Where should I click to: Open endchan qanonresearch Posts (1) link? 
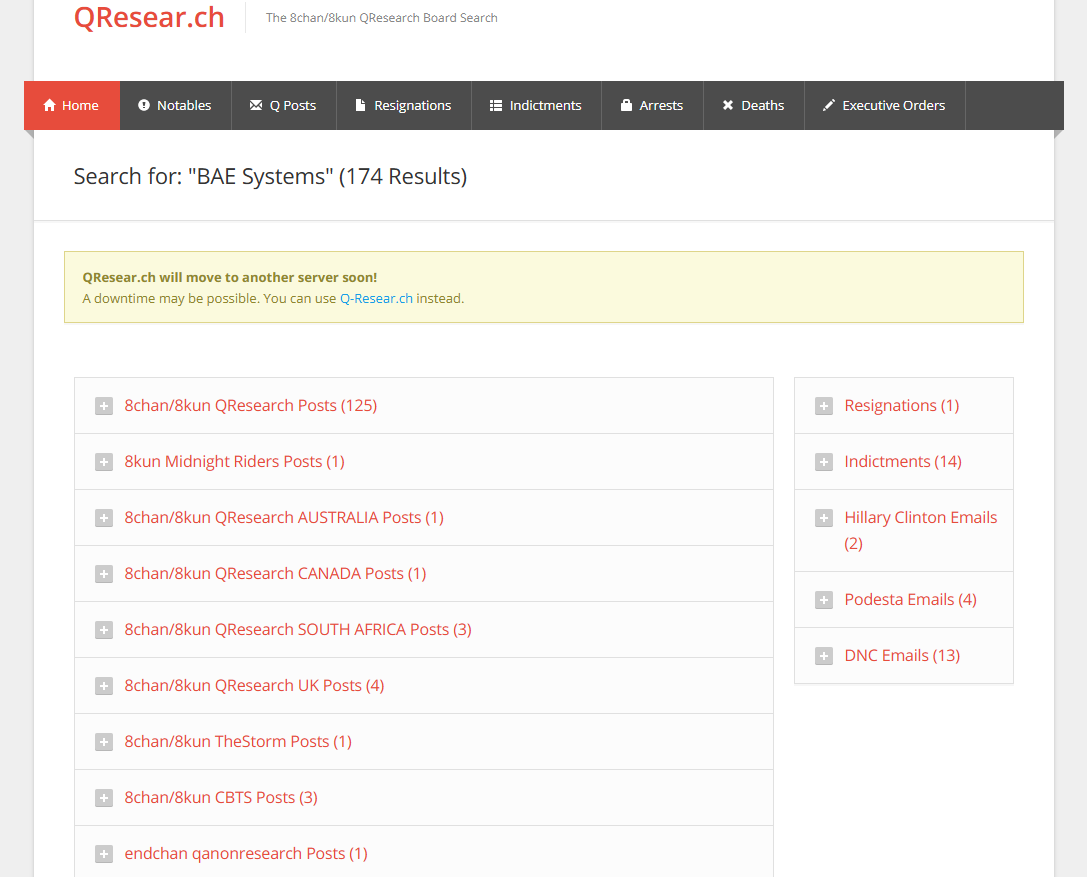246,853
